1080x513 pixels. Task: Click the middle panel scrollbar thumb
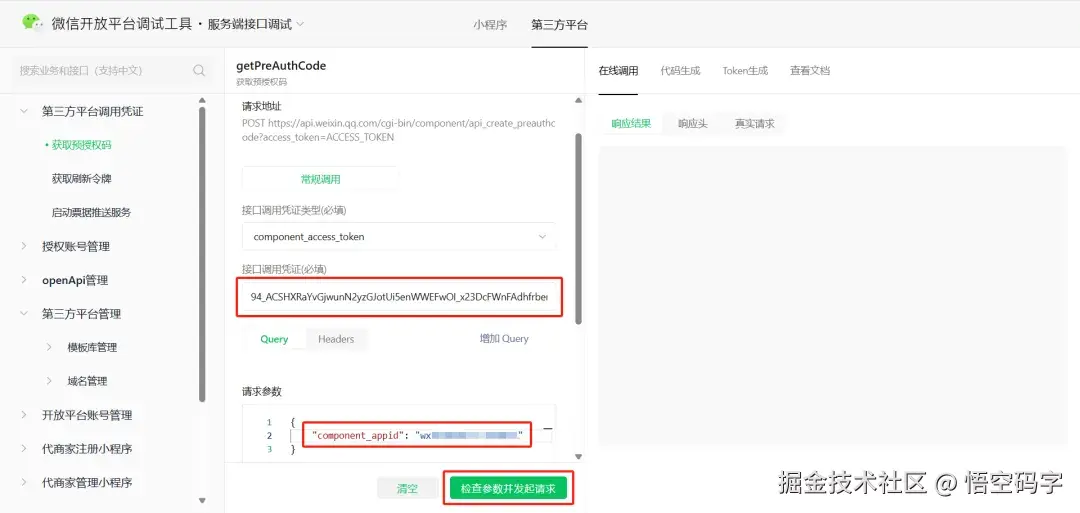pyautogui.click(x=579, y=229)
